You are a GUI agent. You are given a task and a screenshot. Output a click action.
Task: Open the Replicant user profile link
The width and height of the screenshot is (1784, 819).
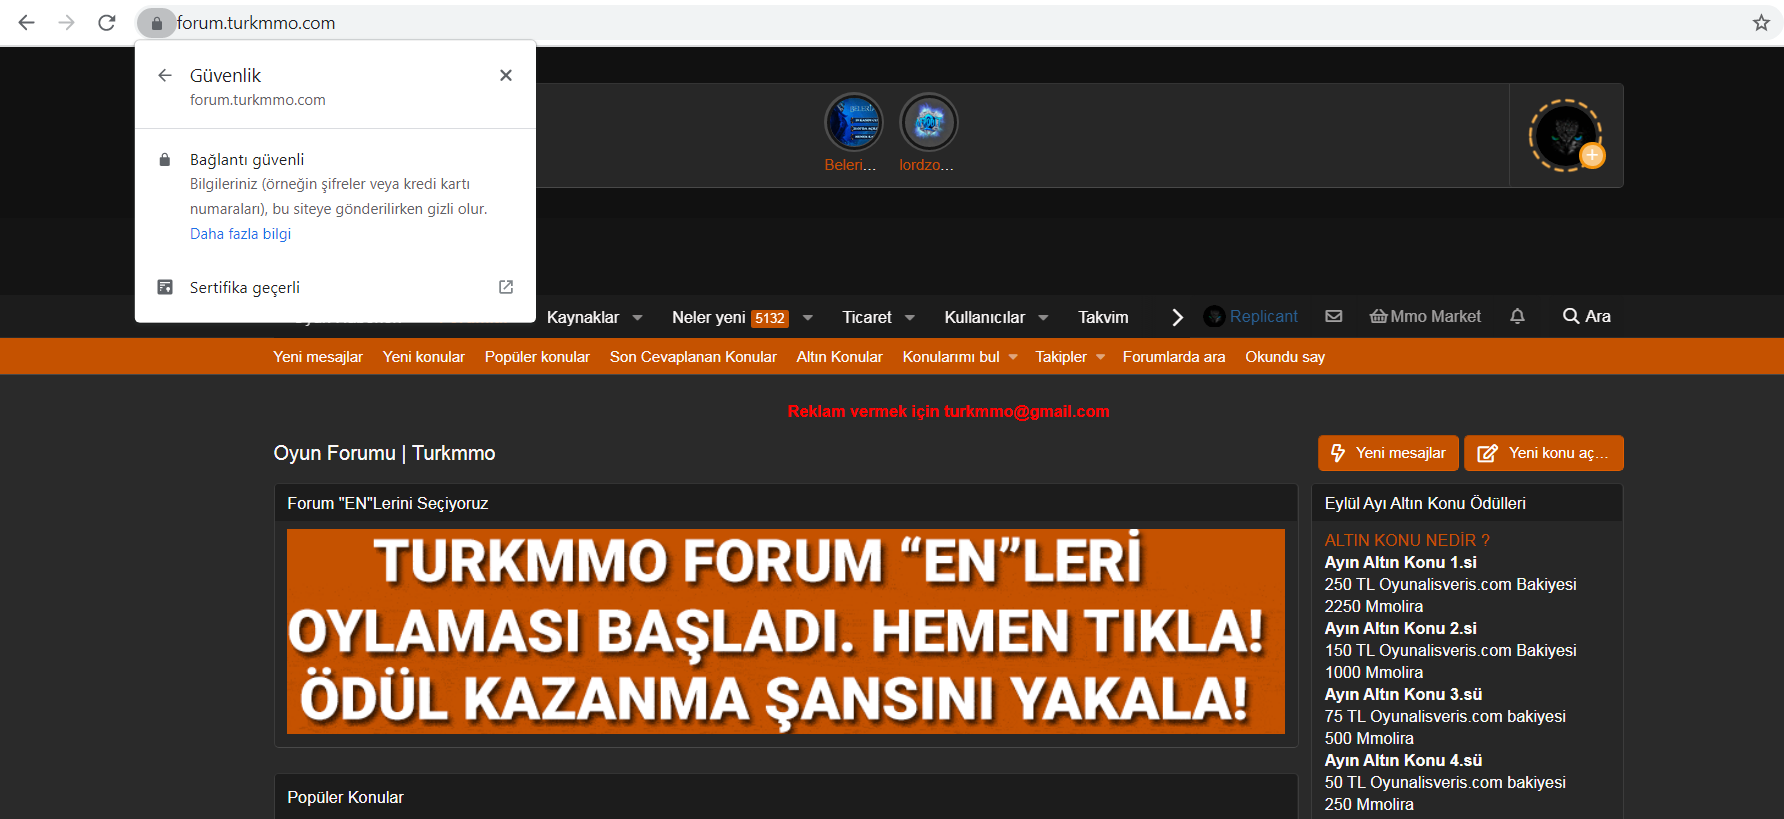coord(1251,316)
